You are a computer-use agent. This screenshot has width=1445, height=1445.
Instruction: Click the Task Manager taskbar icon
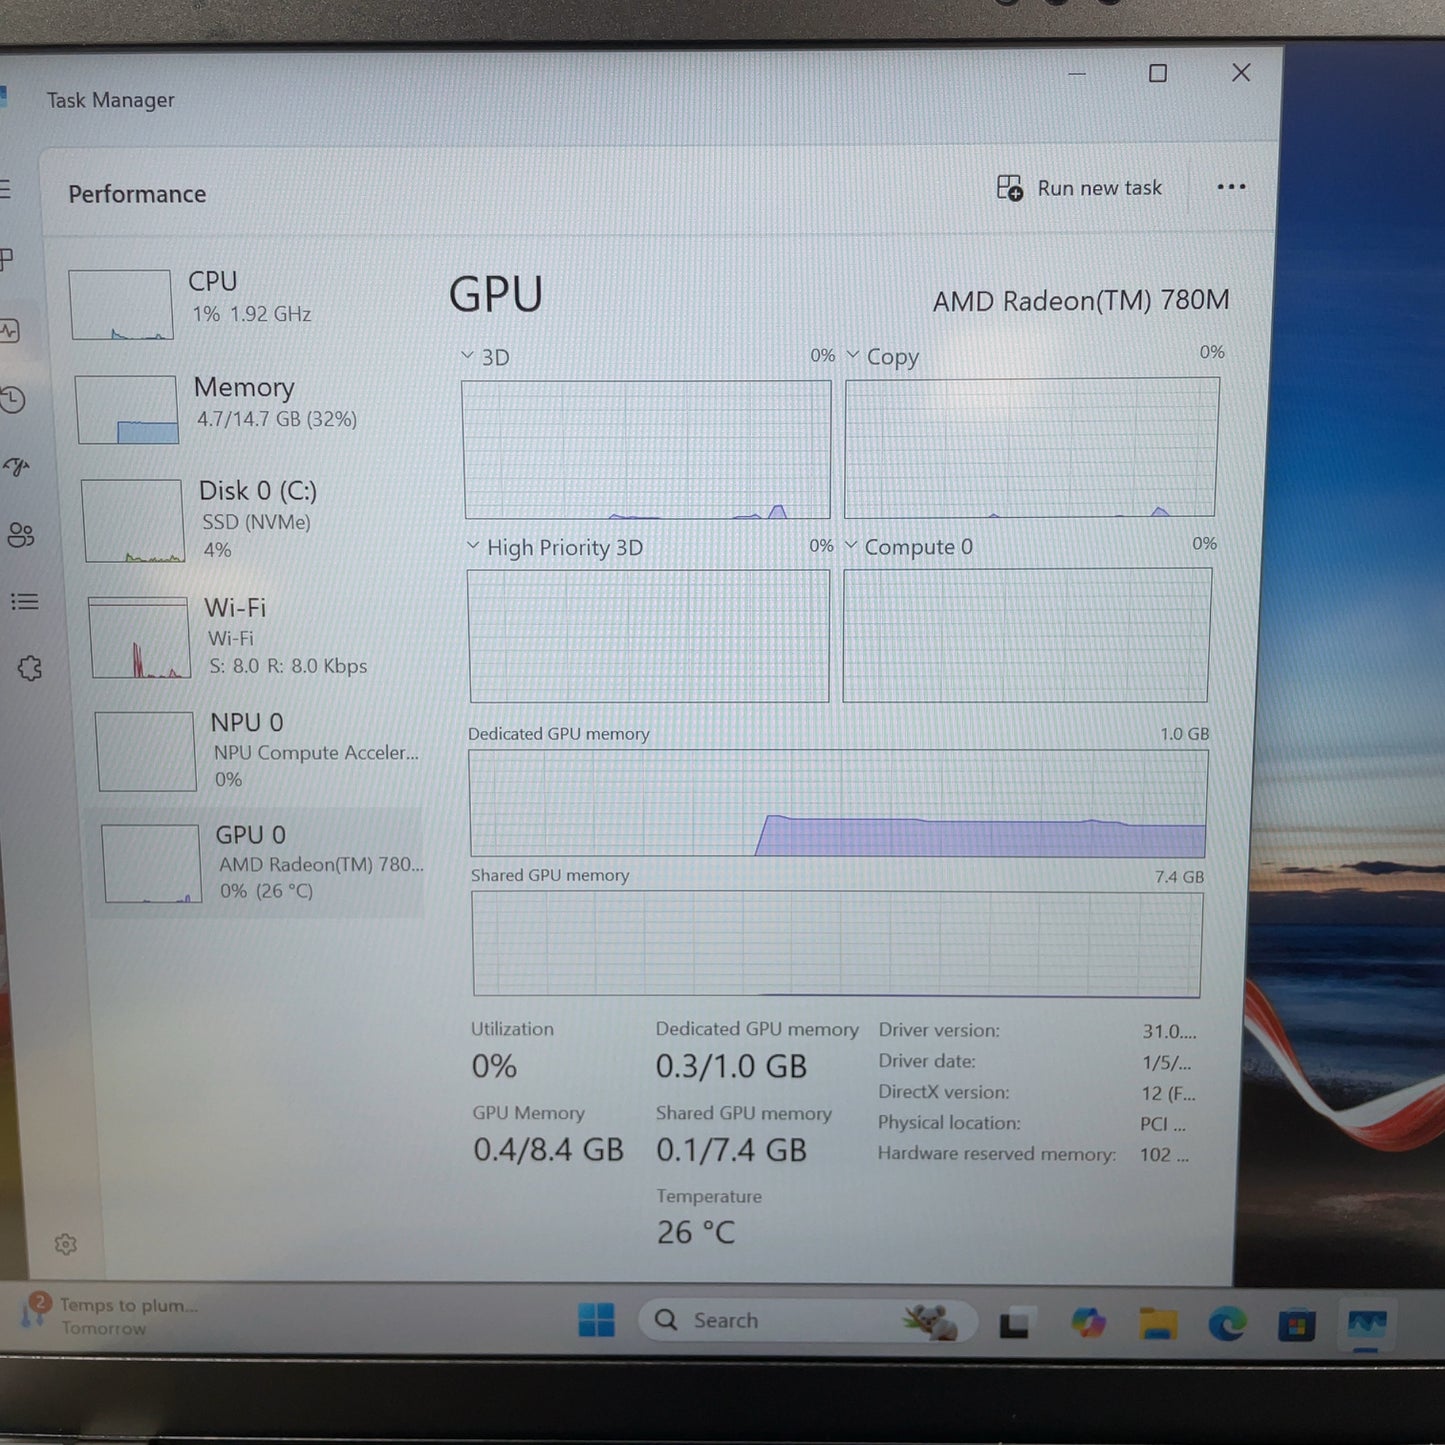(x=1366, y=1326)
